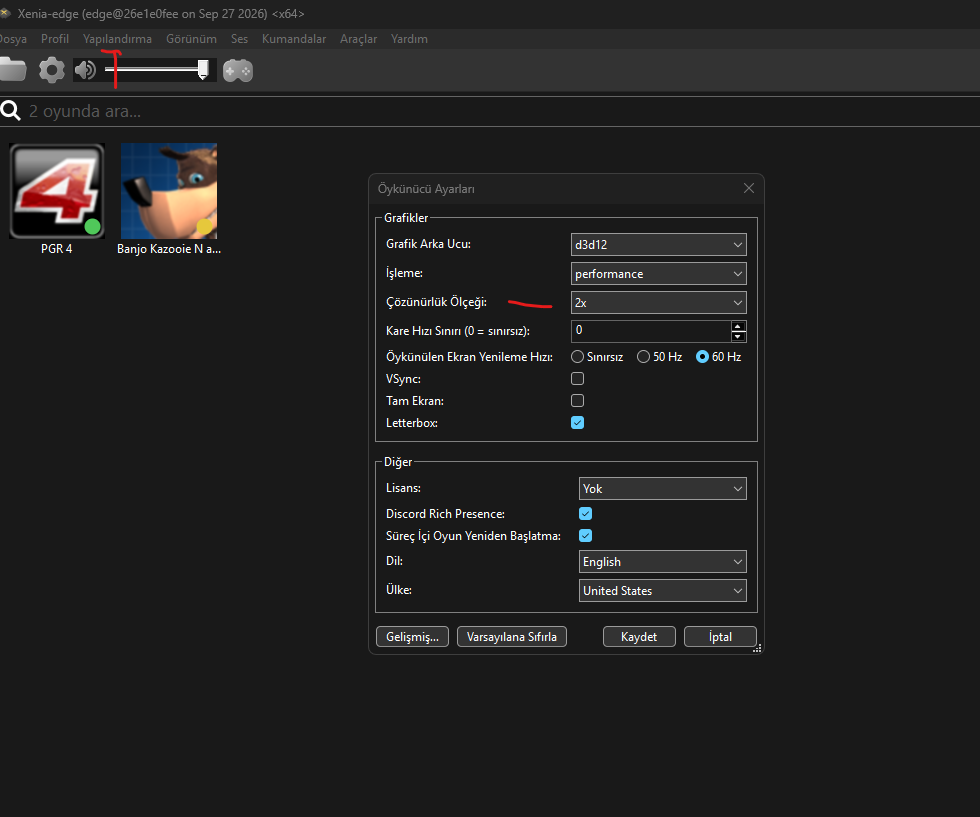Click Varsayılana Sıfırla button
This screenshot has width=980, height=817.
coord(512,637)
